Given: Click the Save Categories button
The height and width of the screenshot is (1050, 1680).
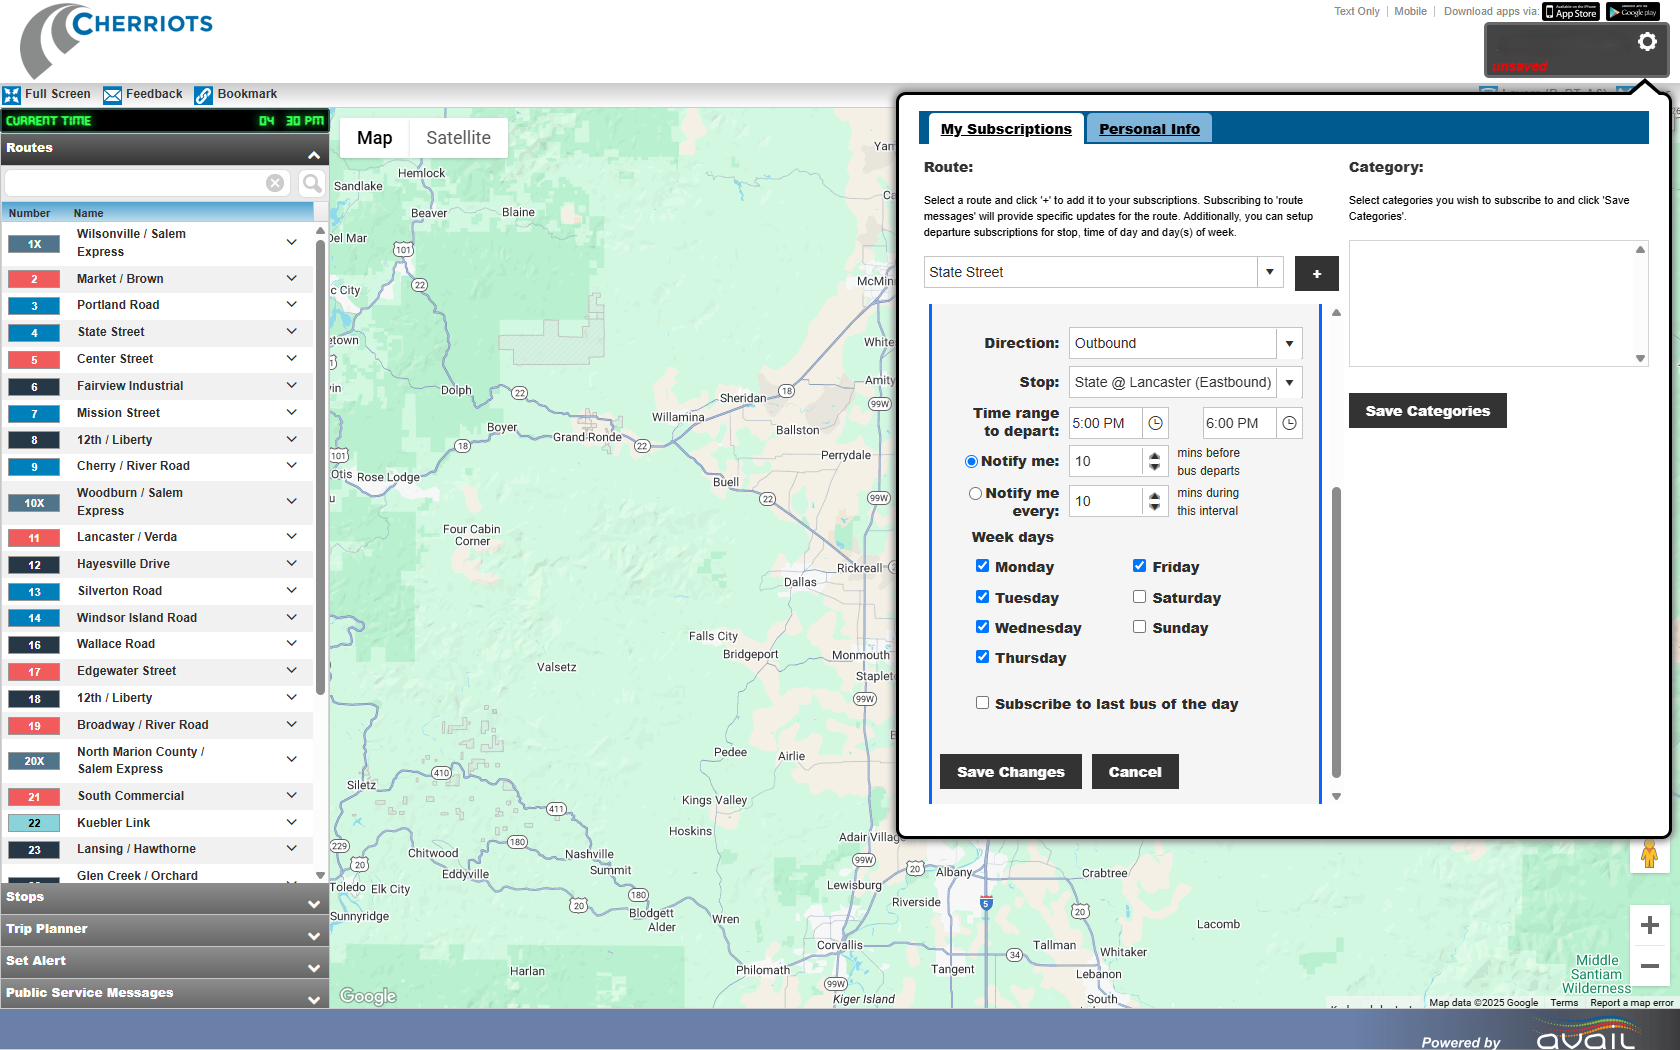Looking at the screenshot, I should pos(1427,411).
